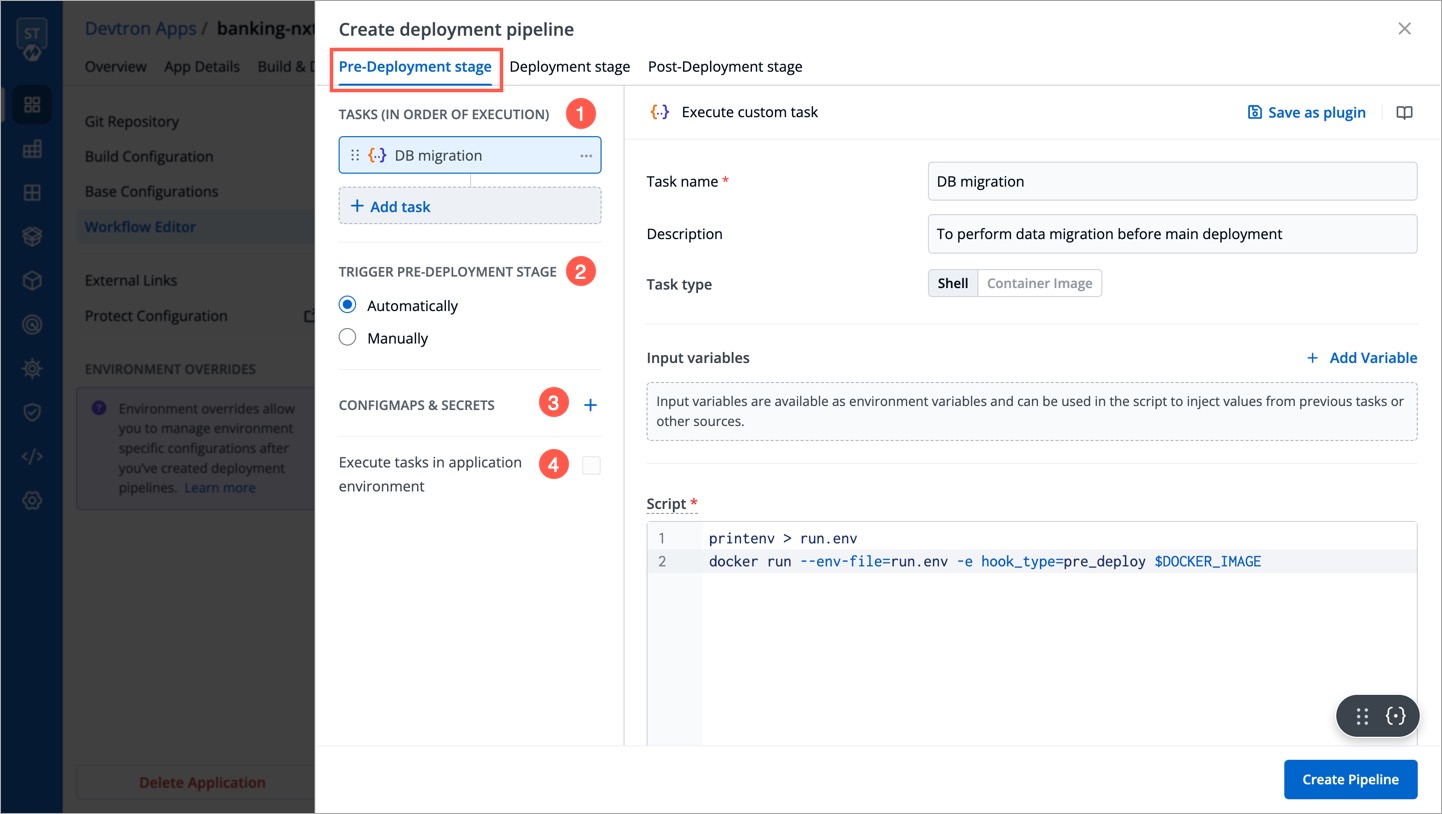The width and height of the screenshot is (1442, 814).
Task: Open the documentation book icon
Action: point(1404,113)
